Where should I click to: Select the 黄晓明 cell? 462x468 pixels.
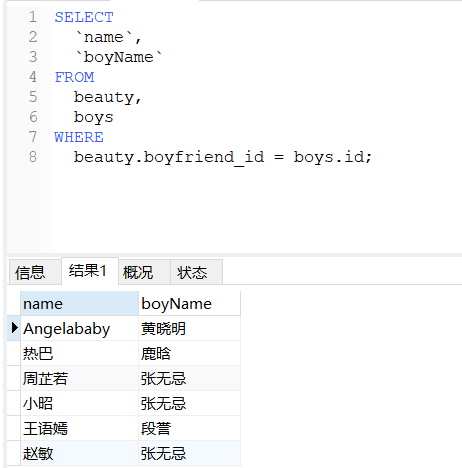pyautogui.click(x=189, y=328)
